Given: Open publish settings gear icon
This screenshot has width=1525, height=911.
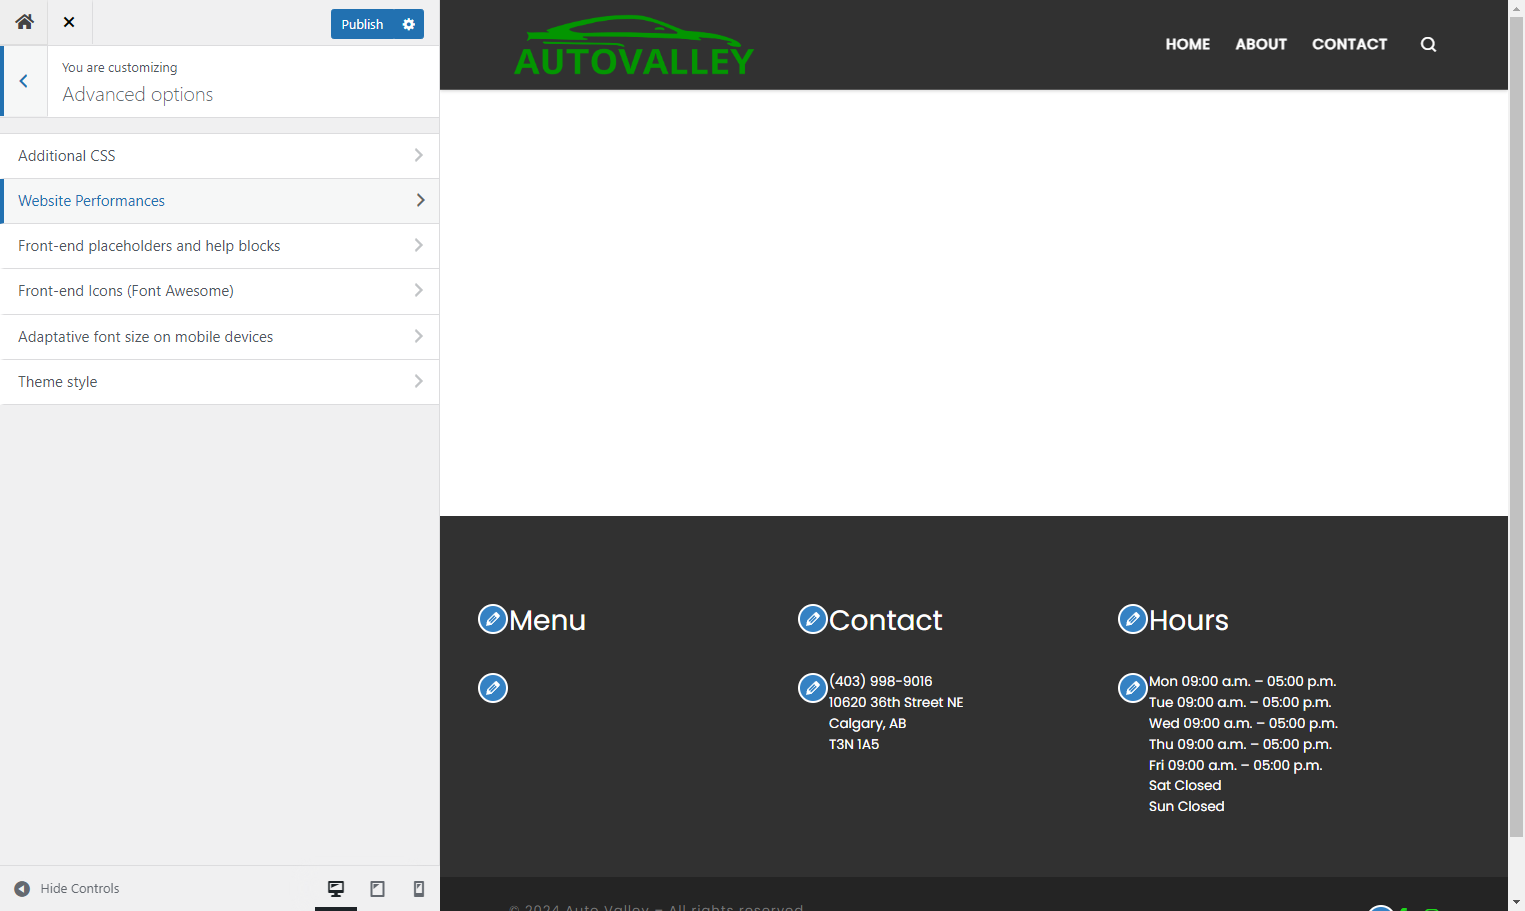Looking at the screenshot, I should (409, 24).
